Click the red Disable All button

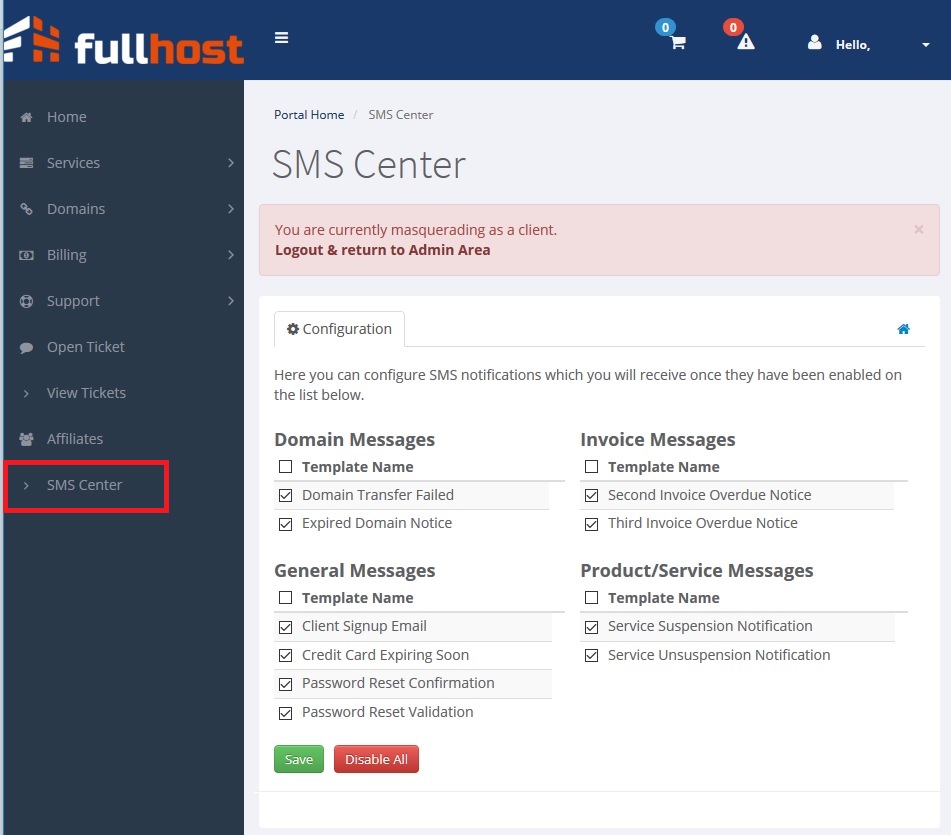click(x=376, y=759)
